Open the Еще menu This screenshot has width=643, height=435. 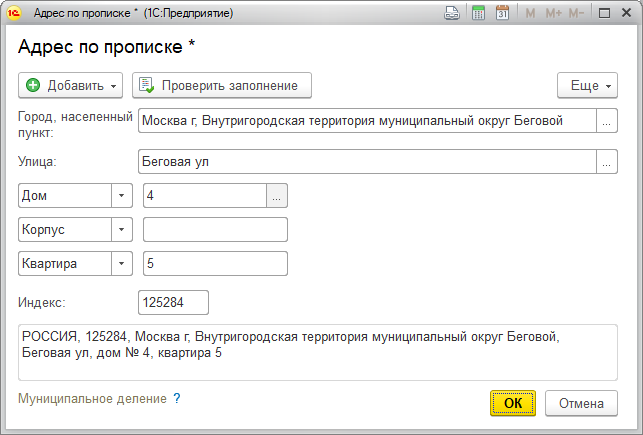[586, 86]
